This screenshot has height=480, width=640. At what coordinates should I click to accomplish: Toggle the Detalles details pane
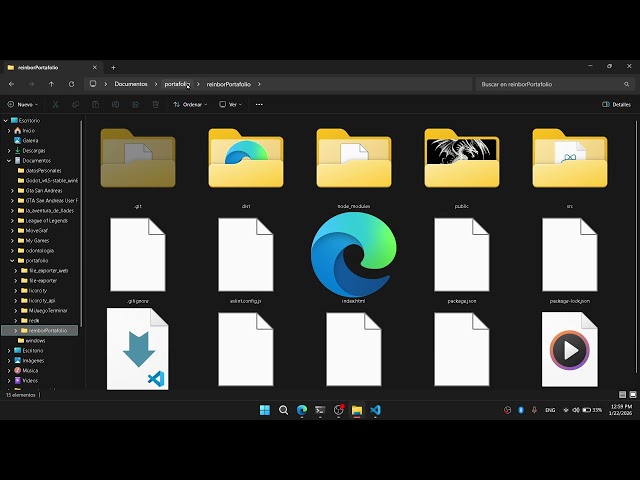click(616, 104)
